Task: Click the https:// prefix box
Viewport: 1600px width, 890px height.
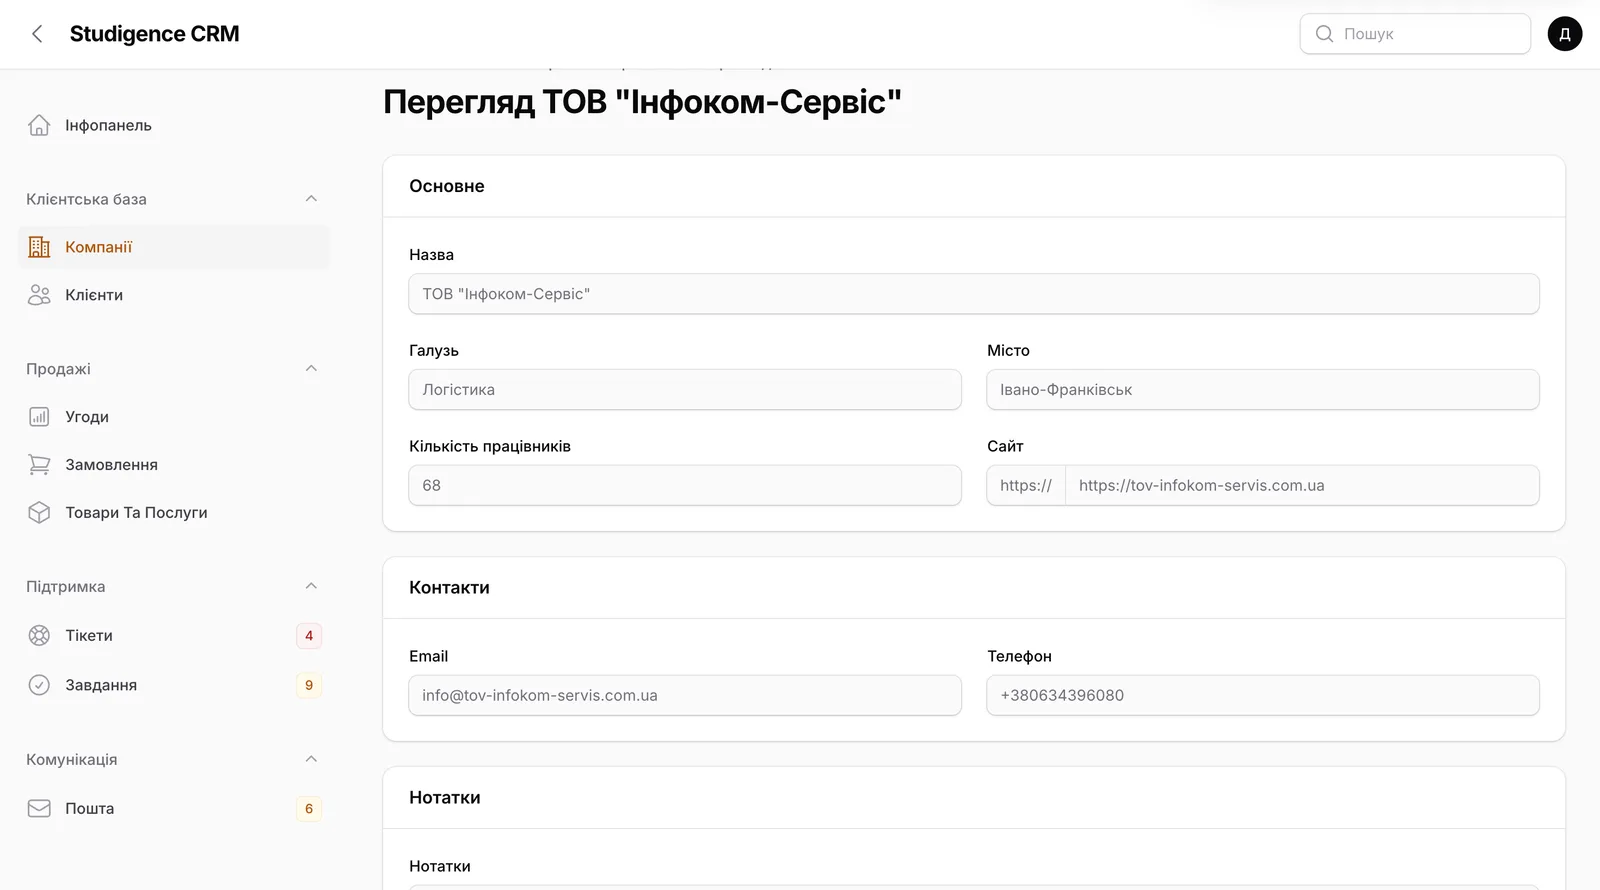Action: (1026, 485)
